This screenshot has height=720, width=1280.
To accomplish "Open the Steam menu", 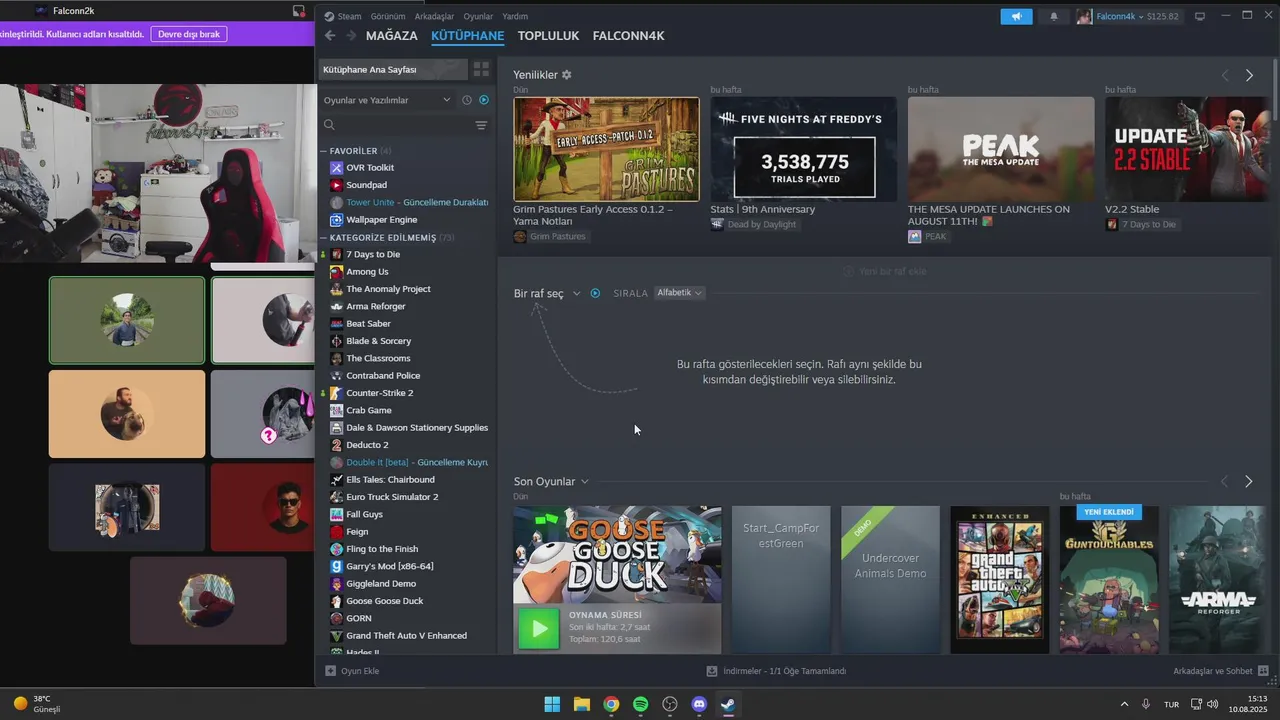I will [x=343, y=16].
